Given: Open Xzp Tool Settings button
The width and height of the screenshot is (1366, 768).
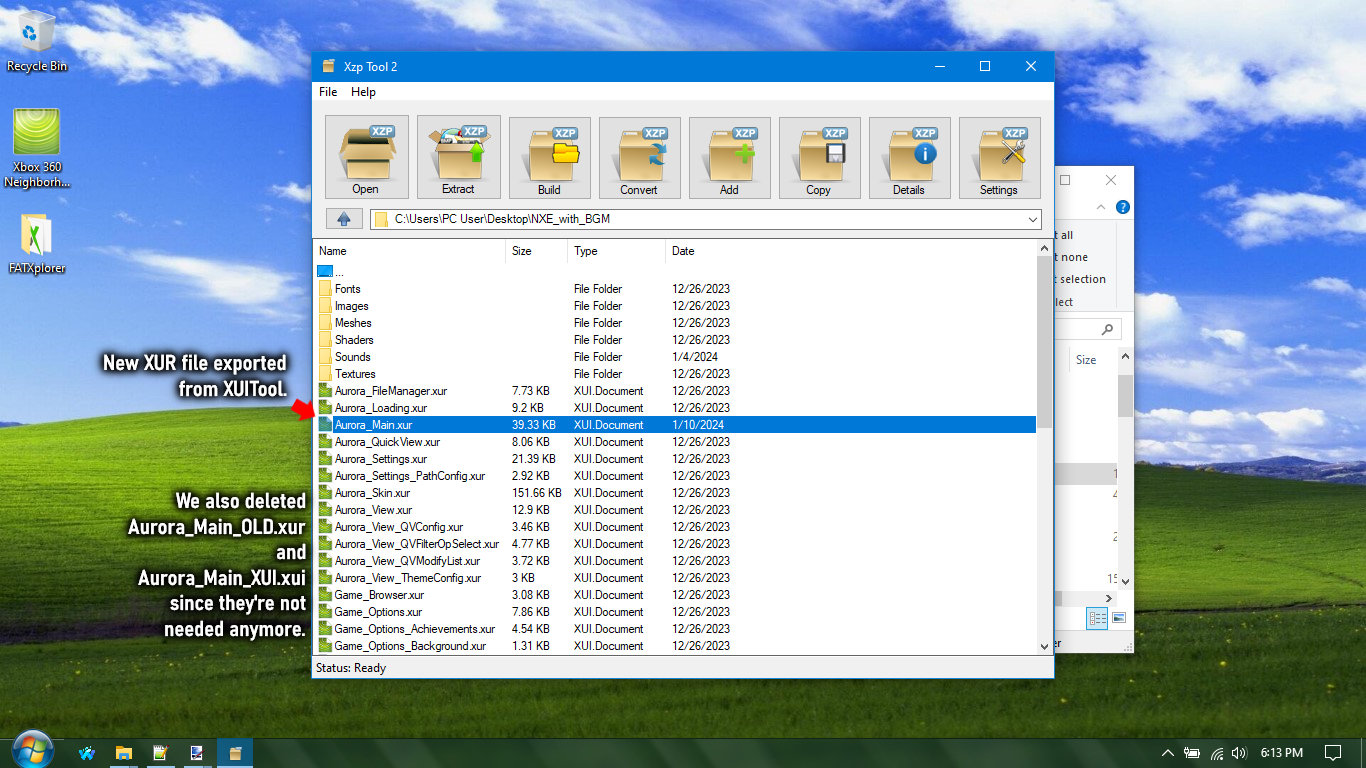Looking at the screenshot, I should pyautogui.click(x=999, y=157).
